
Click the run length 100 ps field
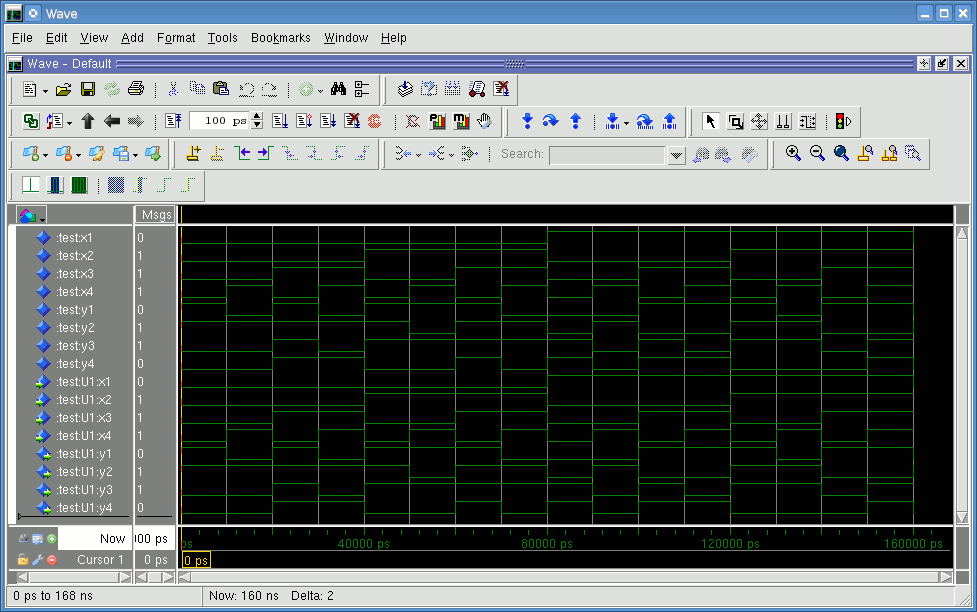pos(219,121)
